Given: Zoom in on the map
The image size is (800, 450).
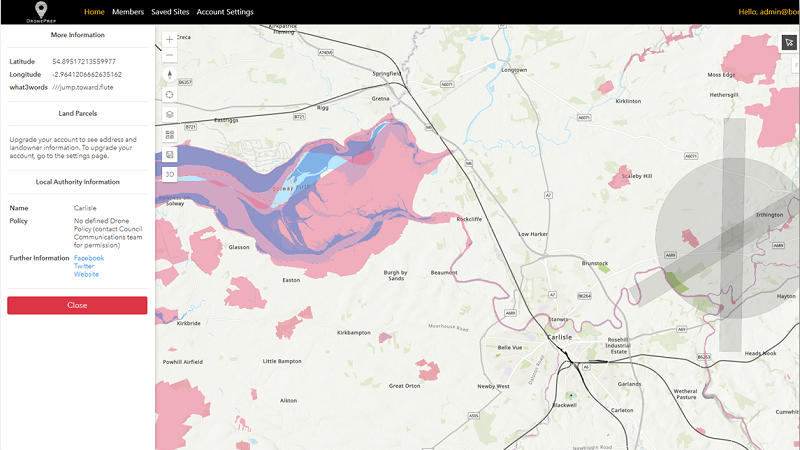Looking at the screenshot, I should 170,39.
